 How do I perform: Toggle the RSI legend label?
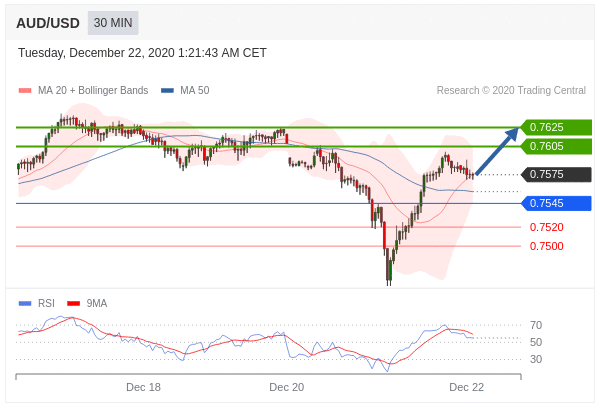click(x=46, y=303)
